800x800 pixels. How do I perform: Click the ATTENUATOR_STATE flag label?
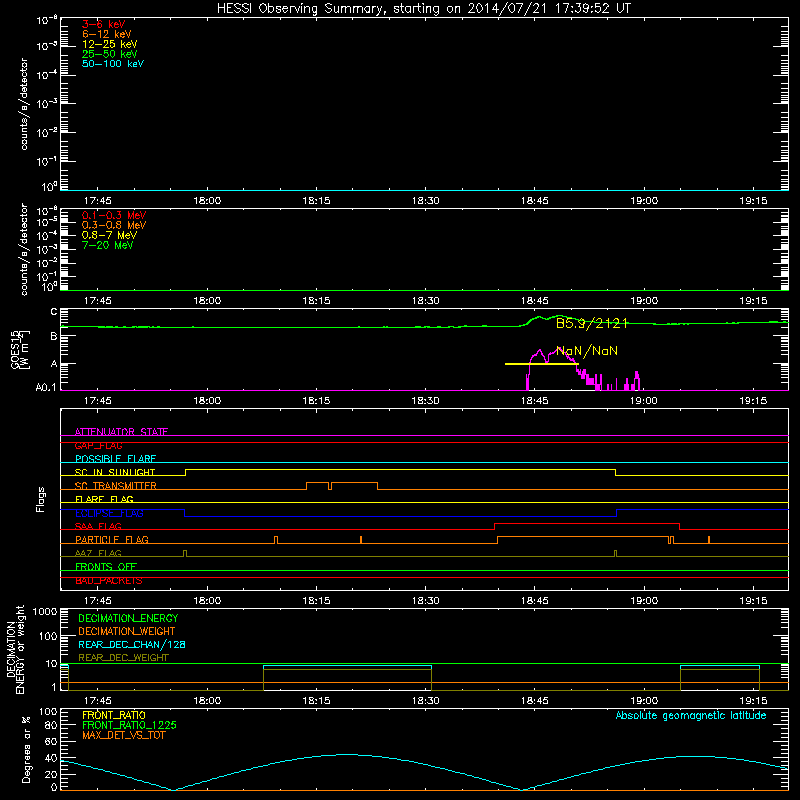(121, 432)
